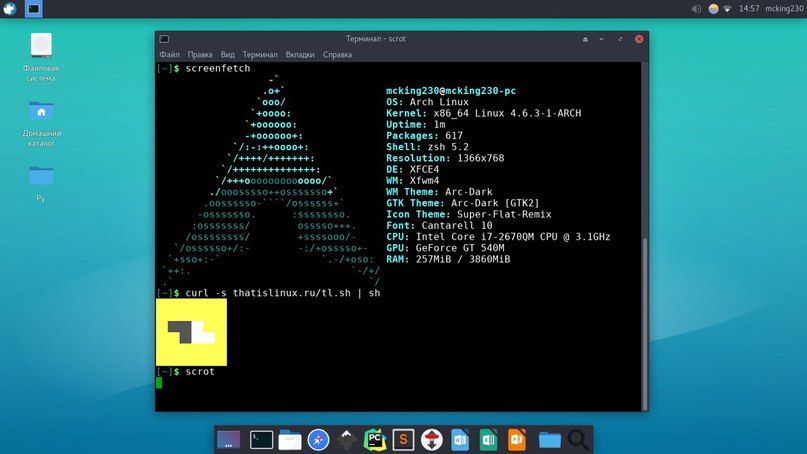Launch PyCharm from the dock

pyautogui.click(x=375, y=440)
